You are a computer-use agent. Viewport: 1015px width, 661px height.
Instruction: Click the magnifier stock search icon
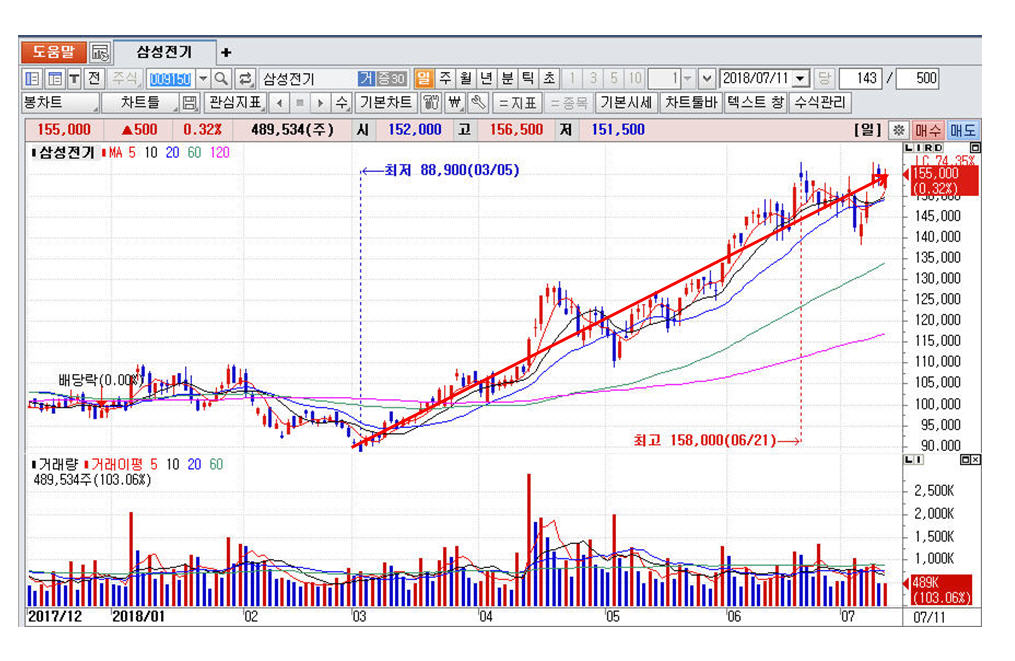[x=221, y=78]
